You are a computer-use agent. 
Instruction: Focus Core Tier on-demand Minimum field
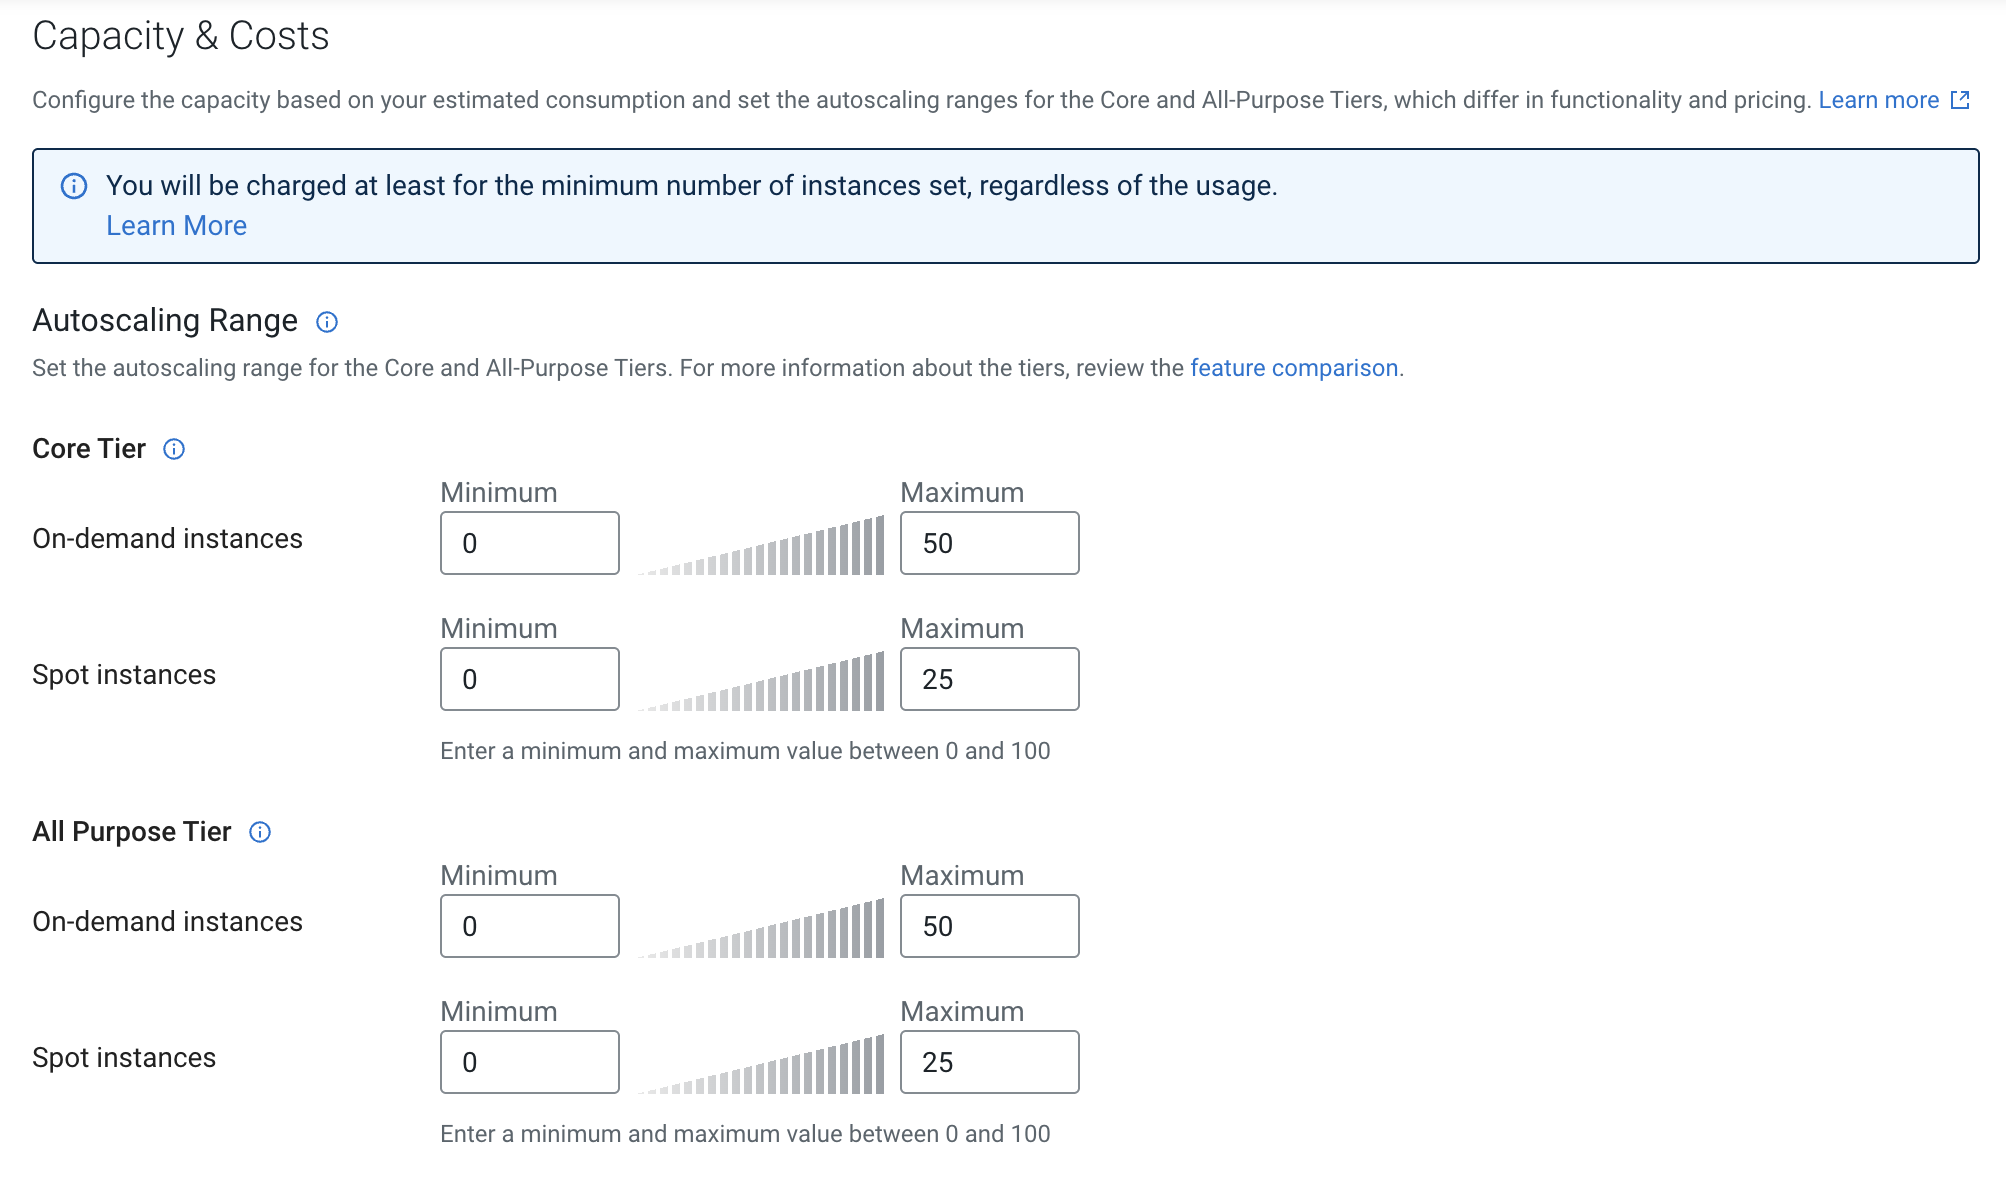click(x=529, y=543)
